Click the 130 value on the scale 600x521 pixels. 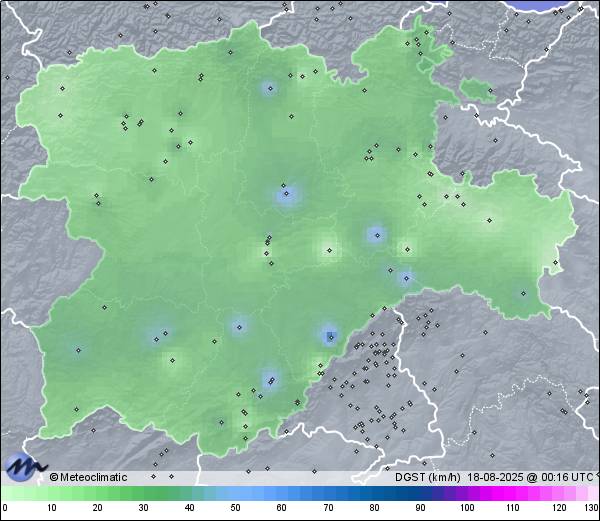[592, 508]
